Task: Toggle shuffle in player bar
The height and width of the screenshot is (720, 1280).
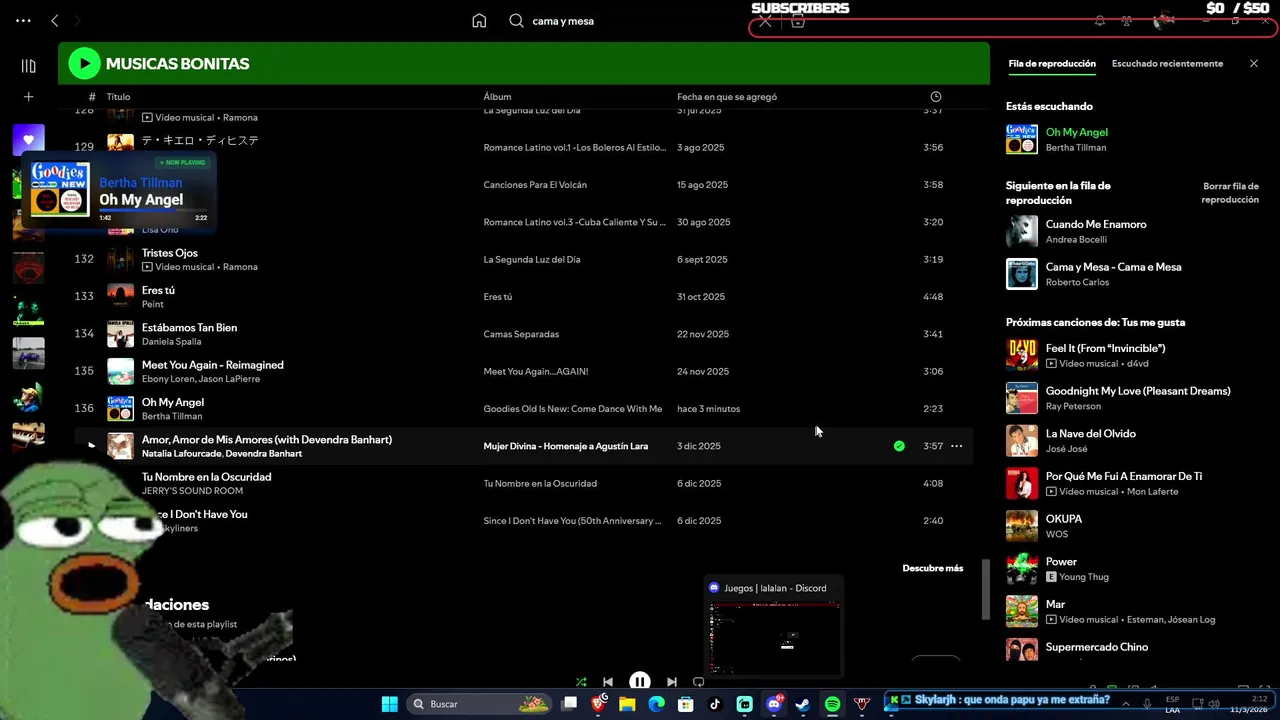Action: point(581,682)
